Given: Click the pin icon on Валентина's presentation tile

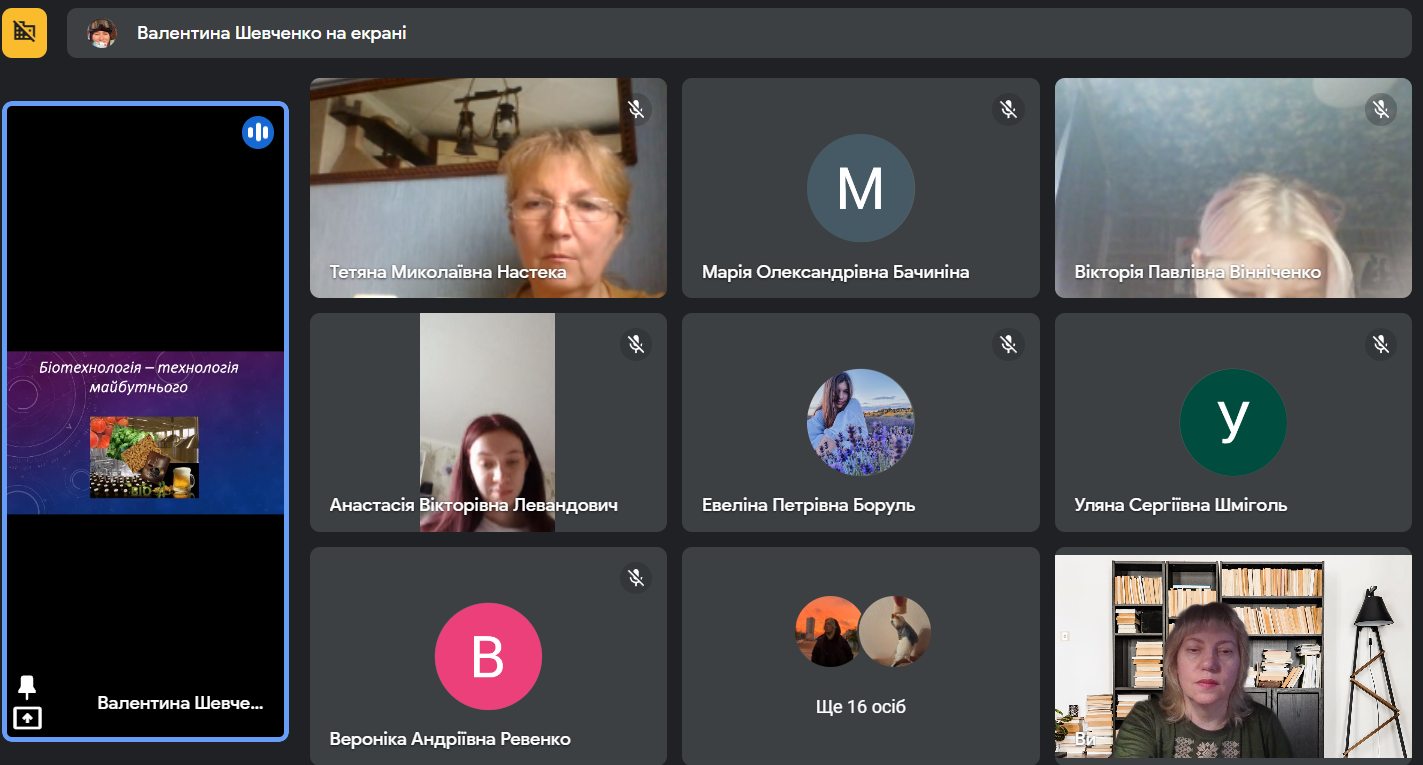Looking at the screenshot, I should coord(27,687).
